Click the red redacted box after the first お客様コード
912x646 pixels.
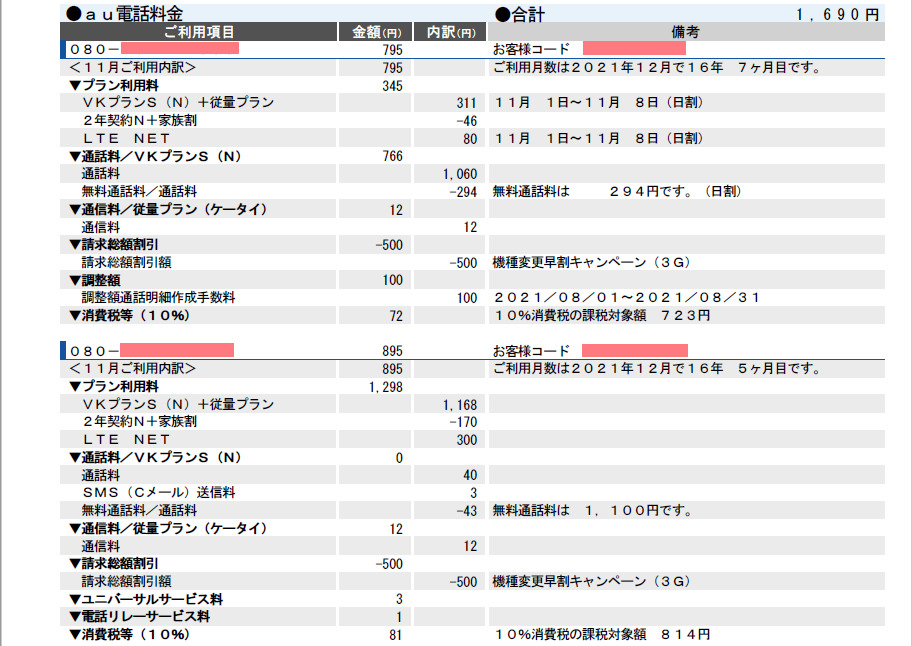click(634, 48)
